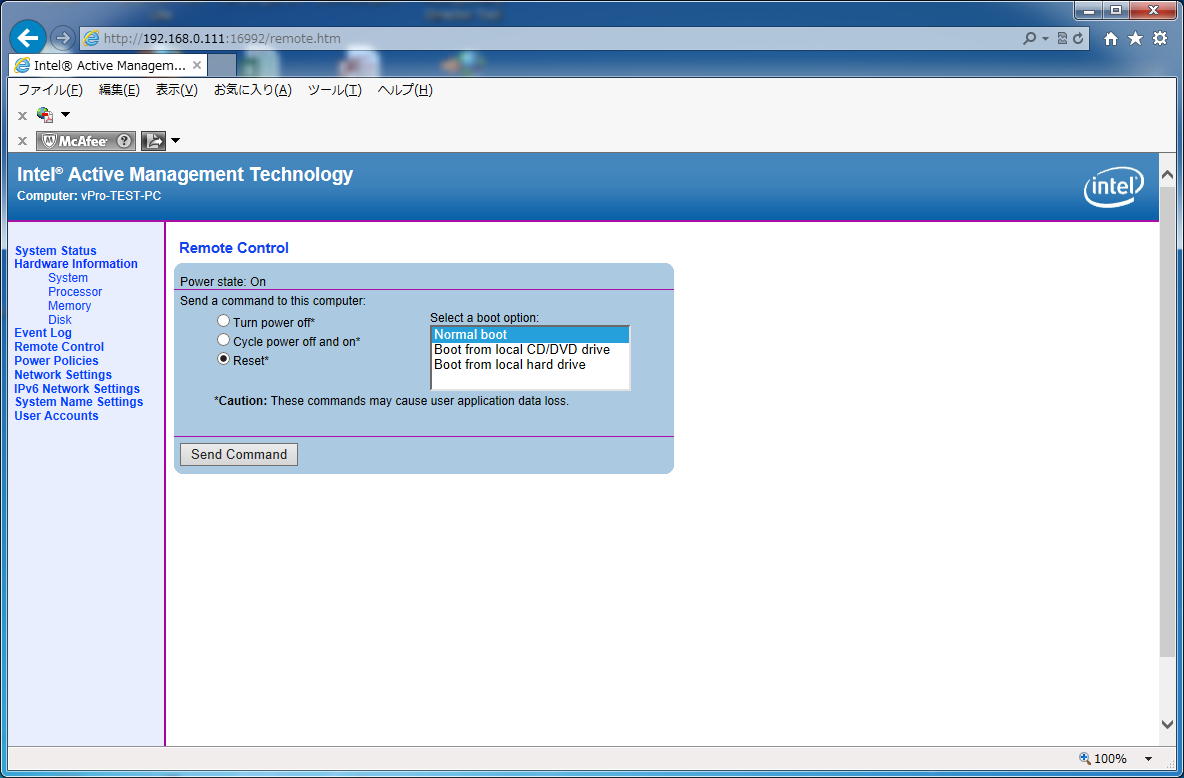Click the IE page icon in address bar
1184x778 pixels.
91,39
